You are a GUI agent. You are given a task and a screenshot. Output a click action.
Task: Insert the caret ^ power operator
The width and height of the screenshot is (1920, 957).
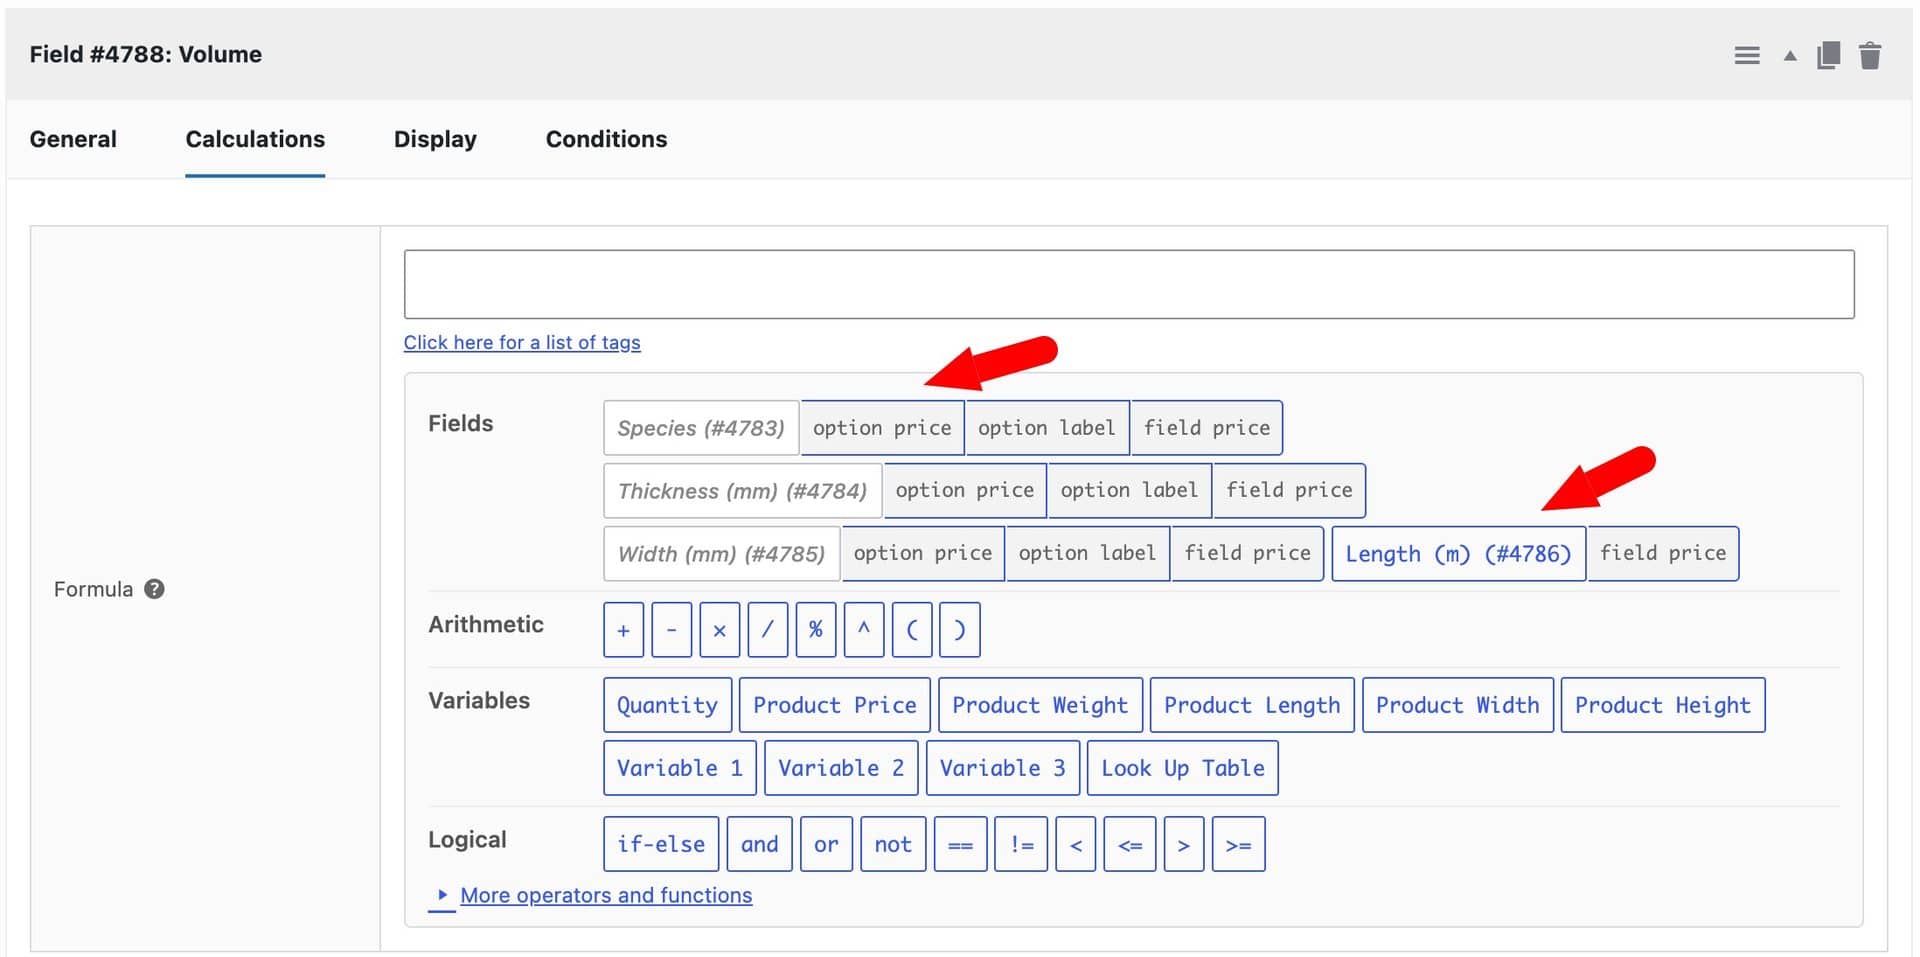864,630
